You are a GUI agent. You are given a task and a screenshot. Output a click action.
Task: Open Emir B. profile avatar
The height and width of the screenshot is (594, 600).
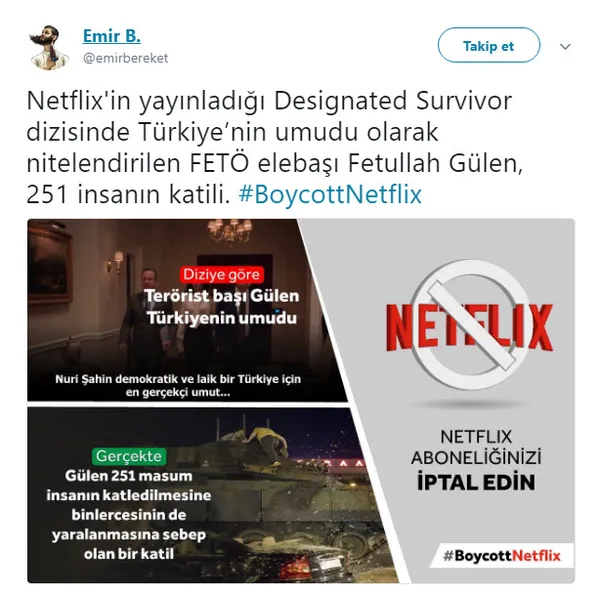48,47
